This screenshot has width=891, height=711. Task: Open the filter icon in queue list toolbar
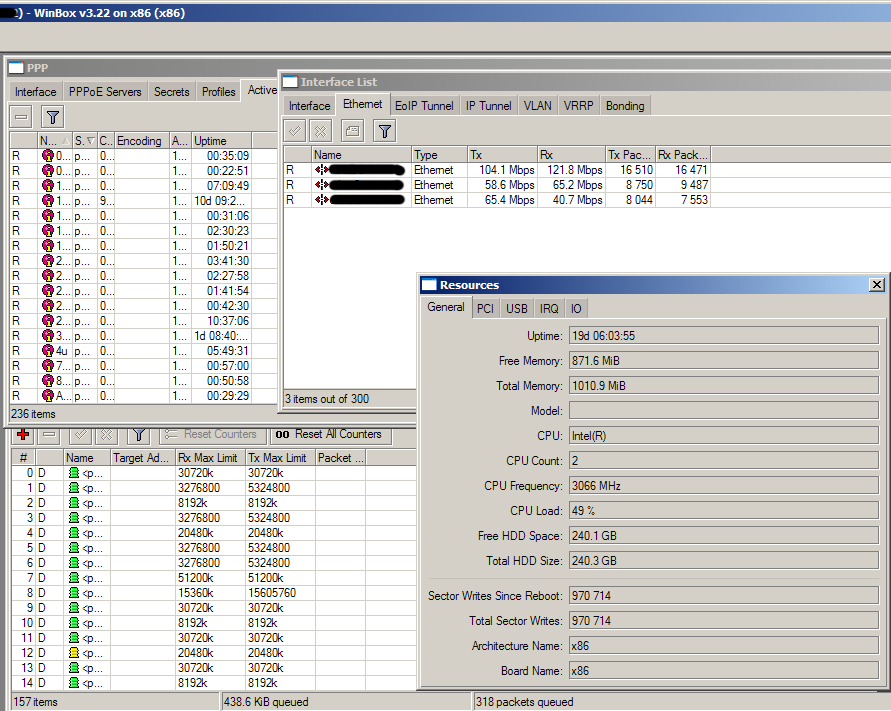coord(139,435)
